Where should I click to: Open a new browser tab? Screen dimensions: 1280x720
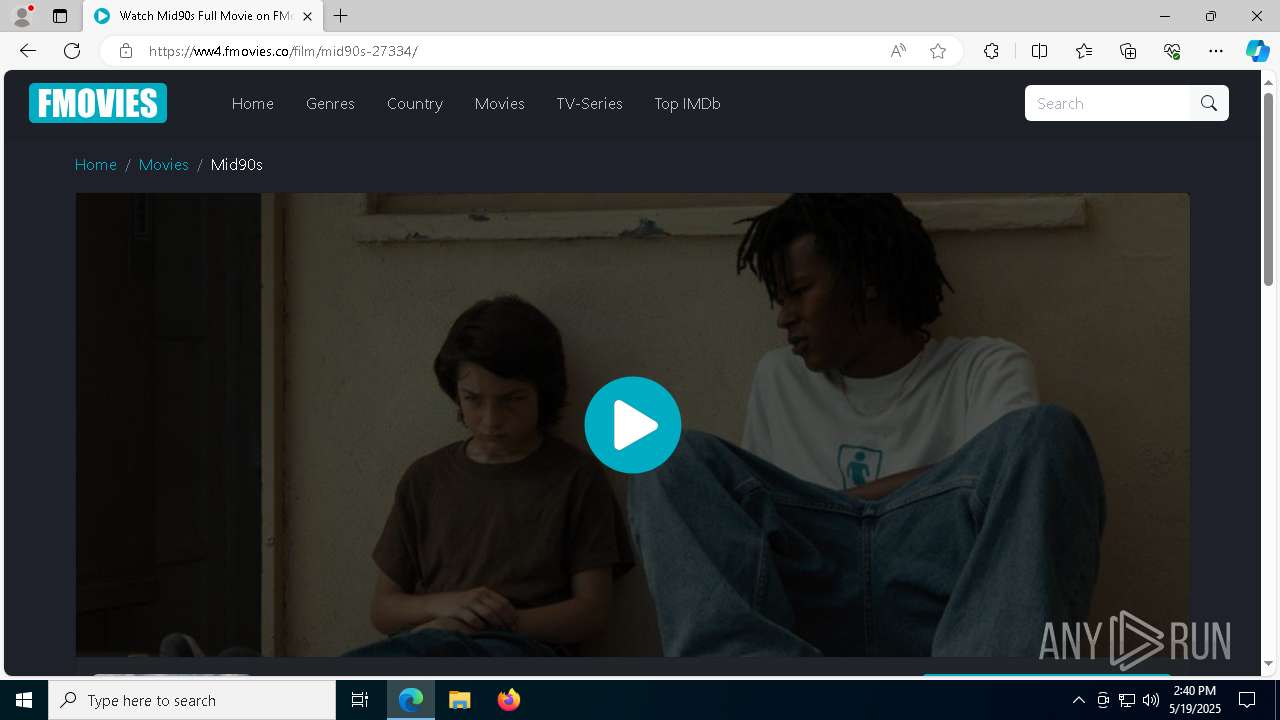(x=341, y=16)
